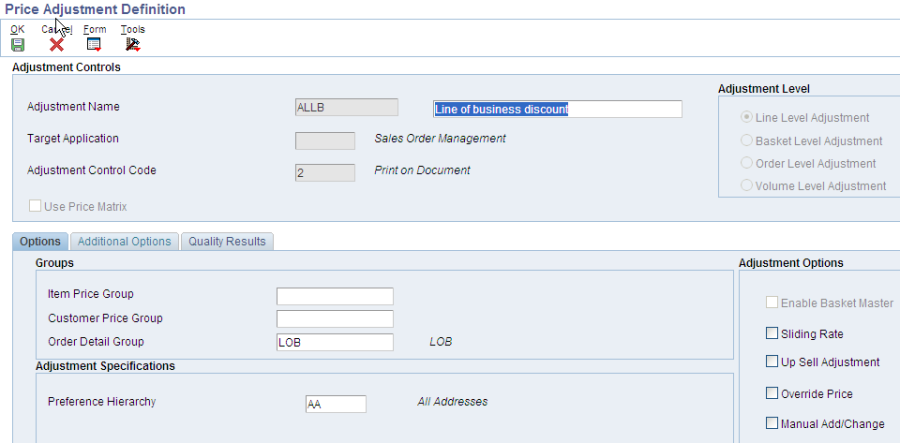Switch to the Options tab
Image resolution: width=900 pixels, height=443 pixels.
click(x=40, y=242)
